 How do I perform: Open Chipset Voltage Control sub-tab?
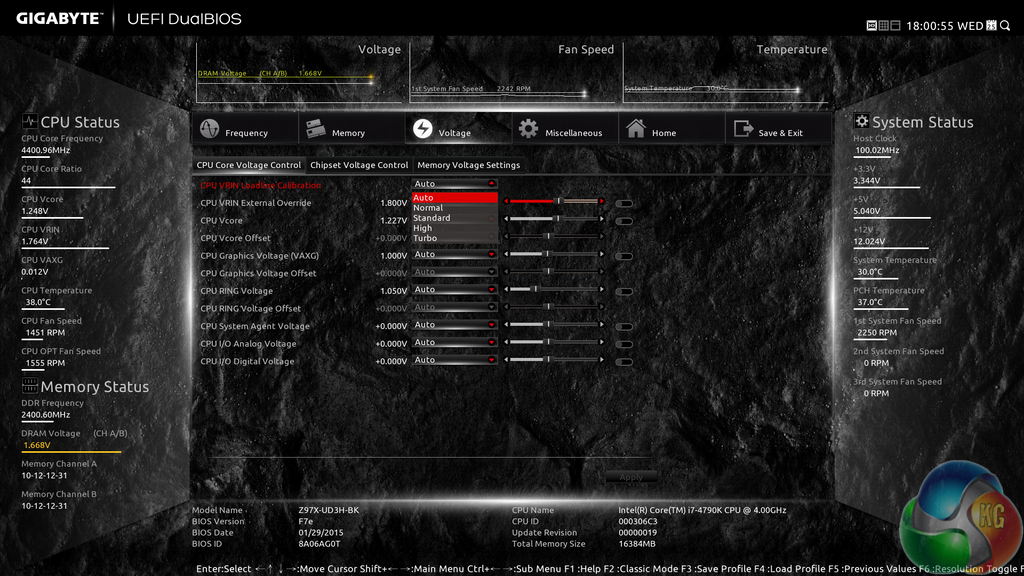[x=359, y=165]
